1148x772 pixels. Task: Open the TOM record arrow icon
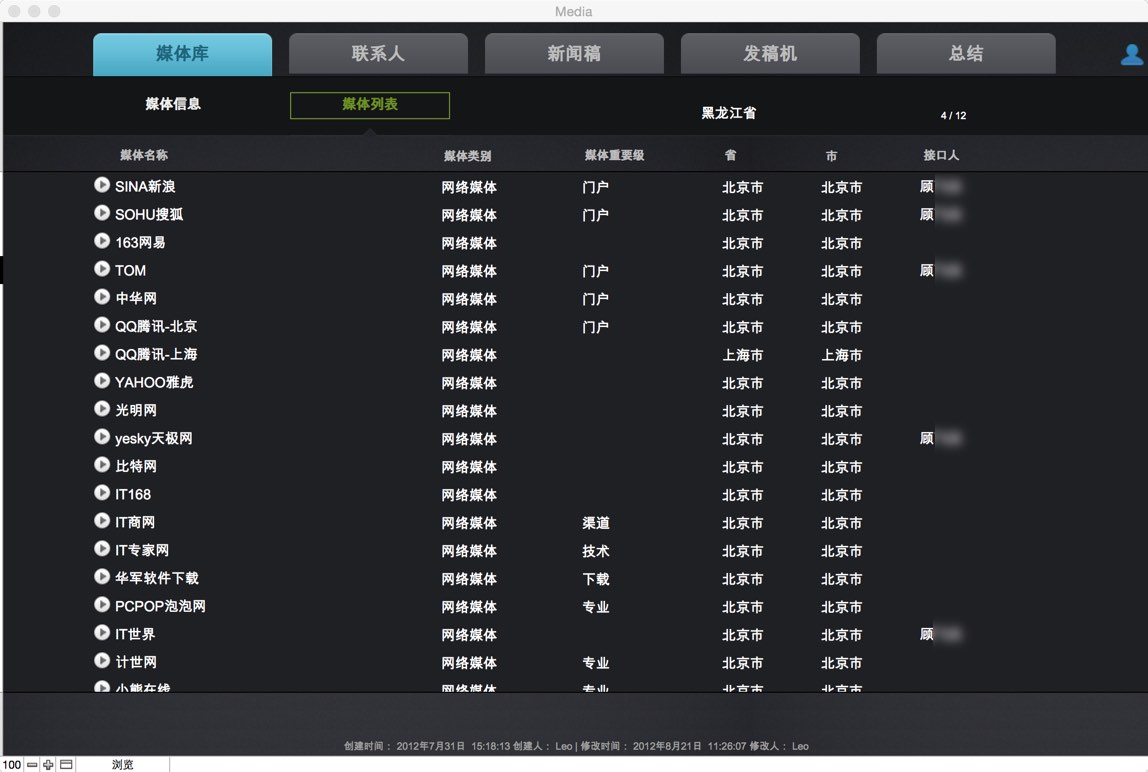point(102,269)
